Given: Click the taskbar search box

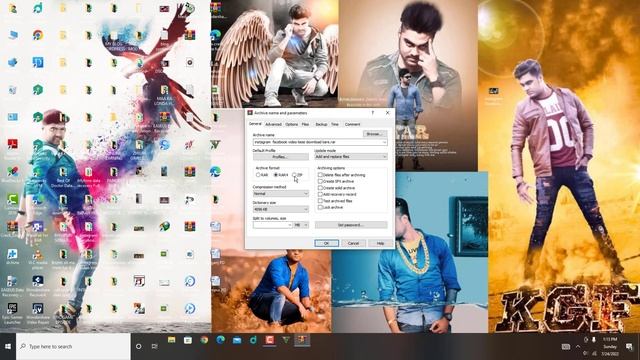Looking at the screenshot, I should pos(73,347).
